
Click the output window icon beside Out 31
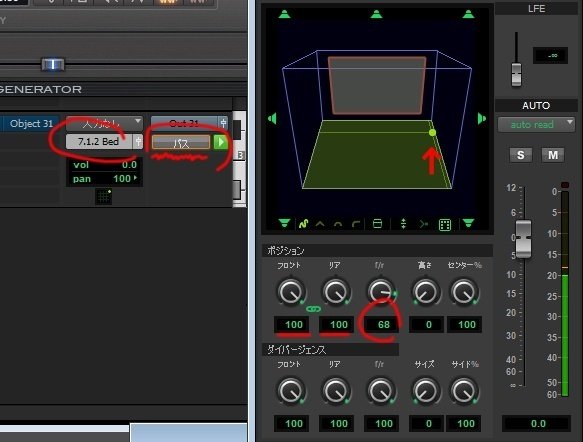tap(223, 123)
